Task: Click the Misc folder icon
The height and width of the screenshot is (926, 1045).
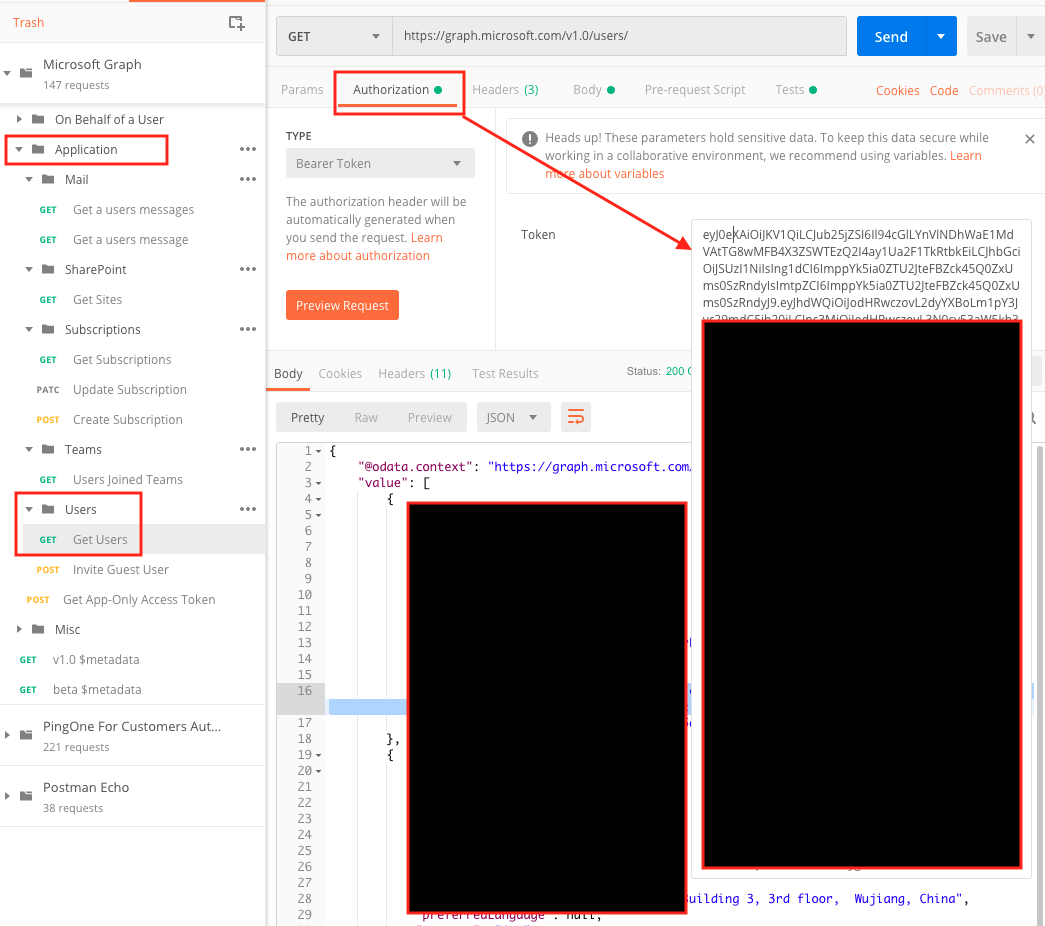Action: coord(38,629)
